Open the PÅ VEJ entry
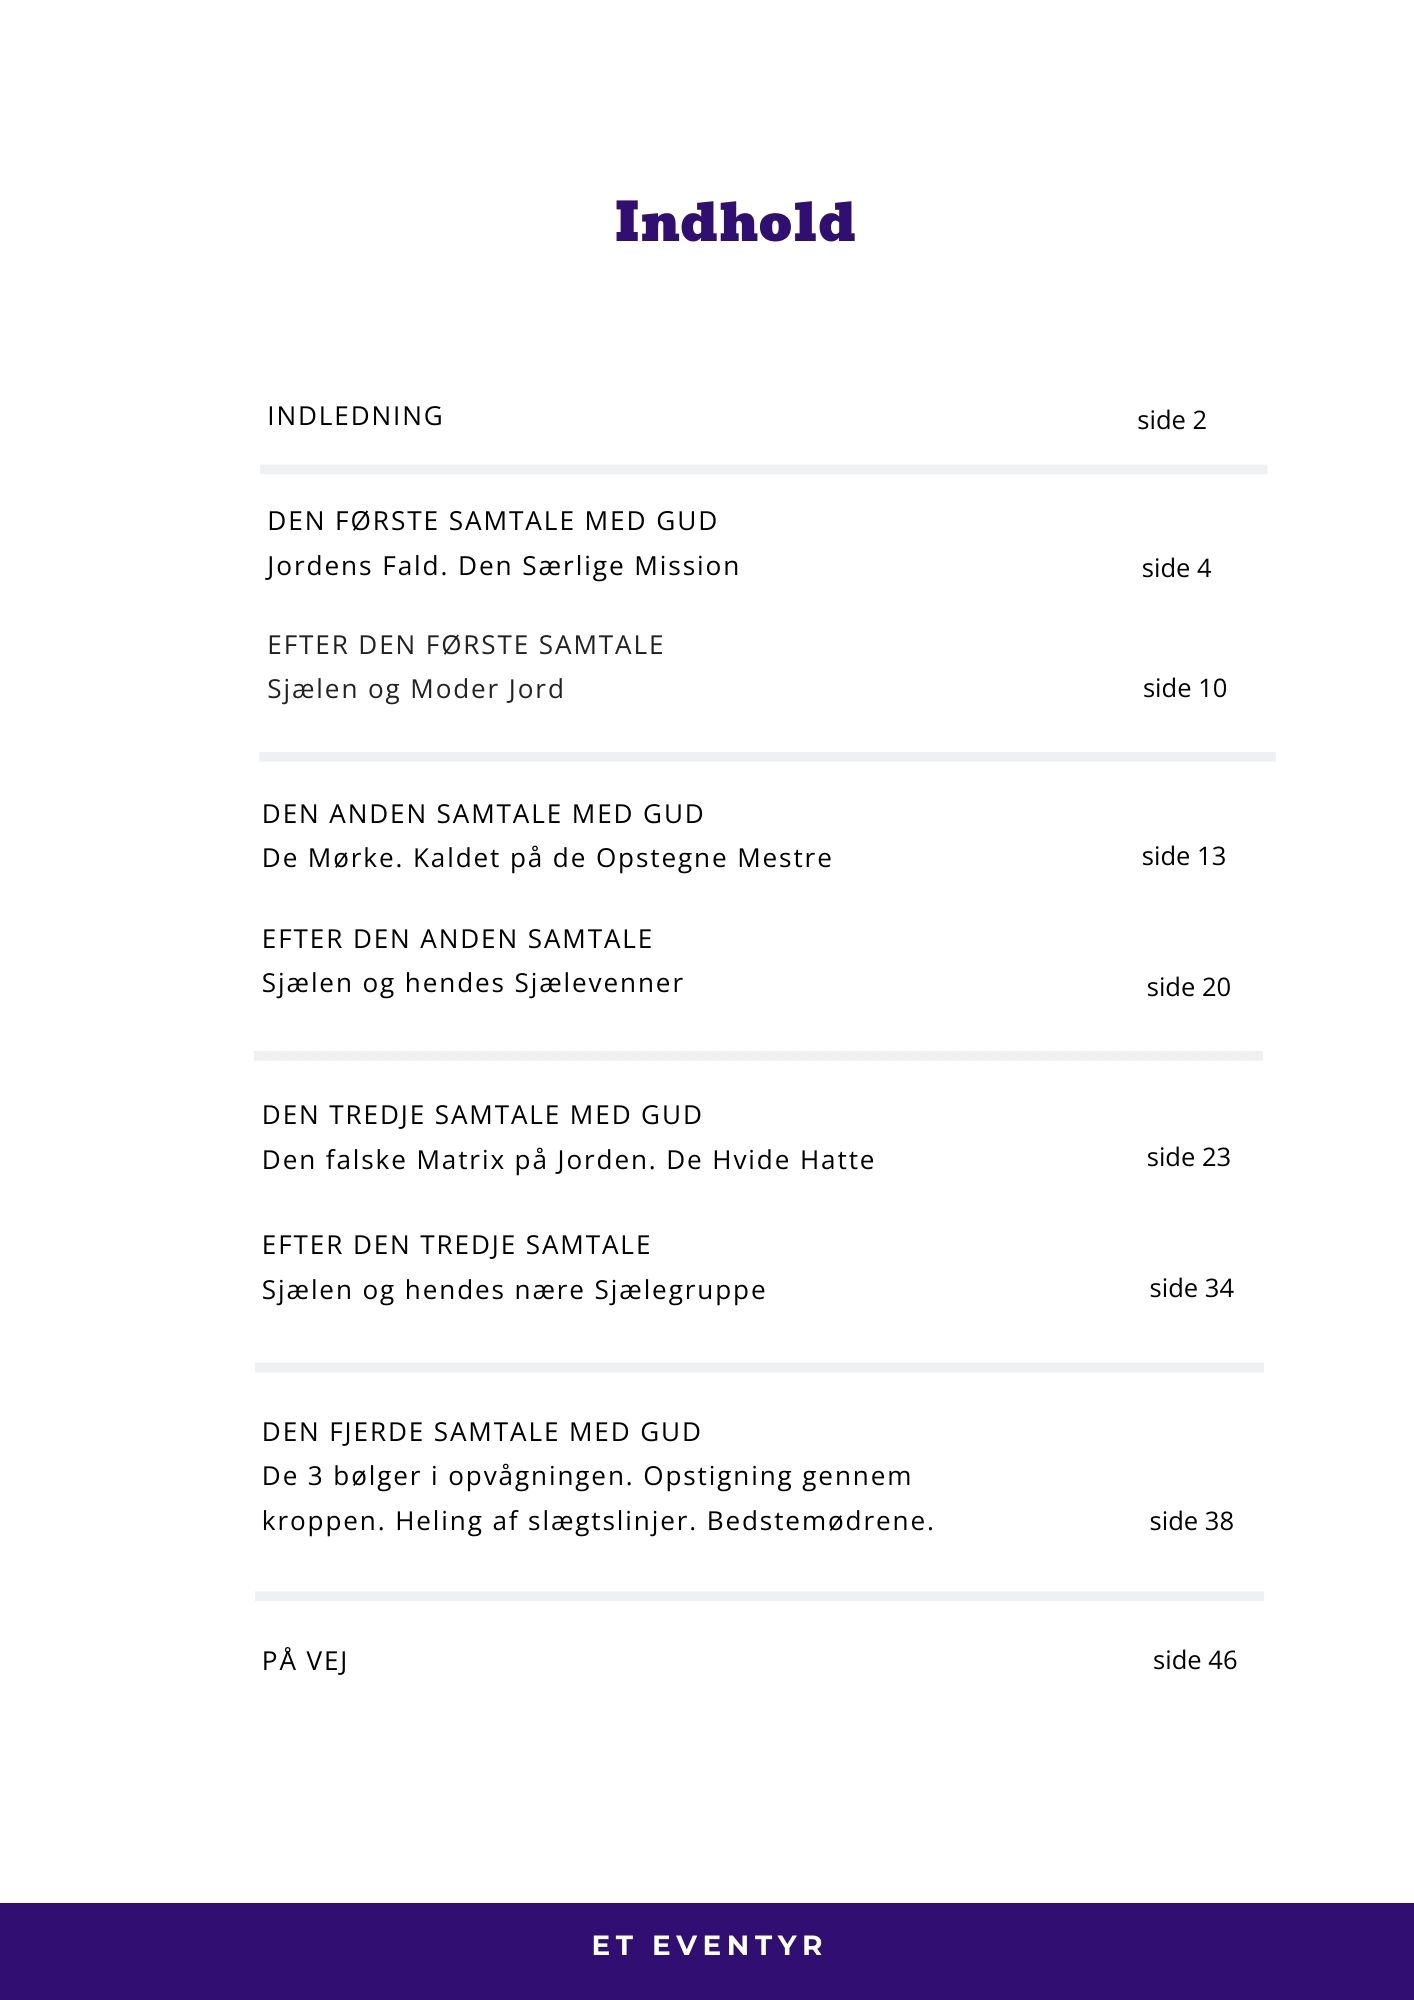The width and height of the screenshot is (1414, 2000). 305,1661
